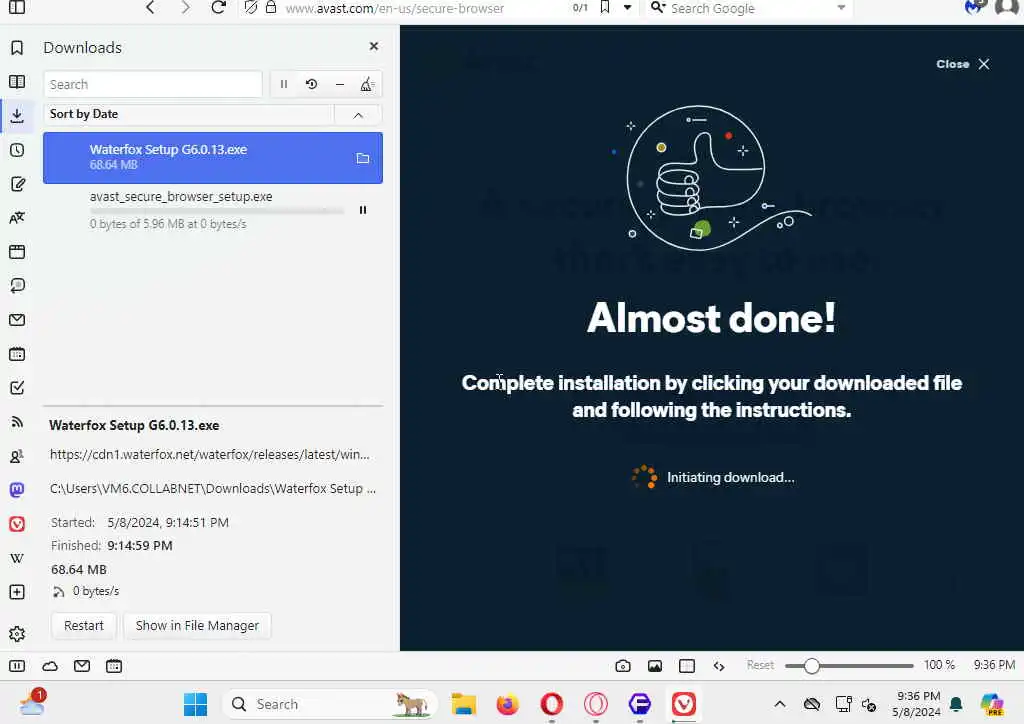Open the Sessions panel icon
Viewport: 1024px width, 724px height.
point(17,286)
